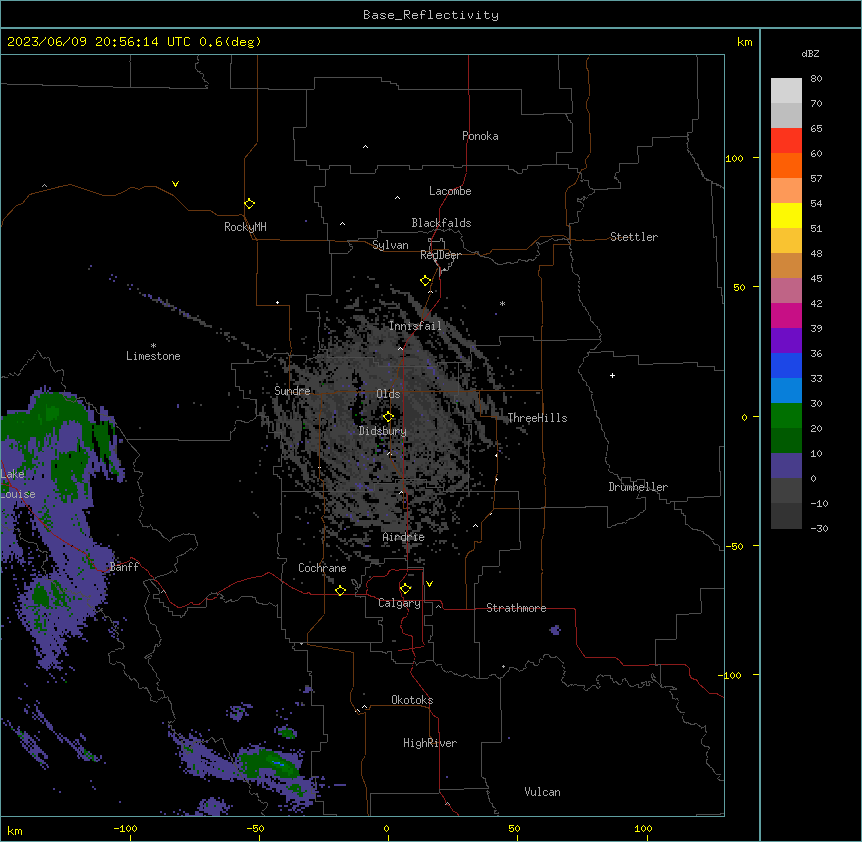Click the small purple echo south of Strathmore
Screen dimensions: 862x842
point(555,630)
